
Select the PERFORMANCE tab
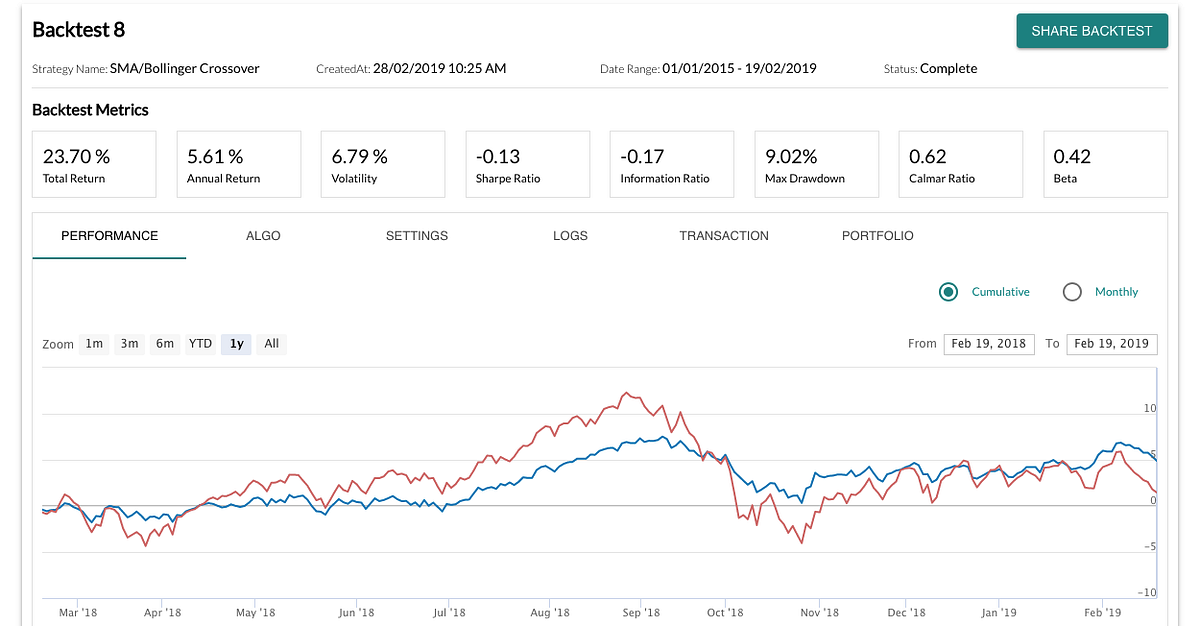(109, 236)
